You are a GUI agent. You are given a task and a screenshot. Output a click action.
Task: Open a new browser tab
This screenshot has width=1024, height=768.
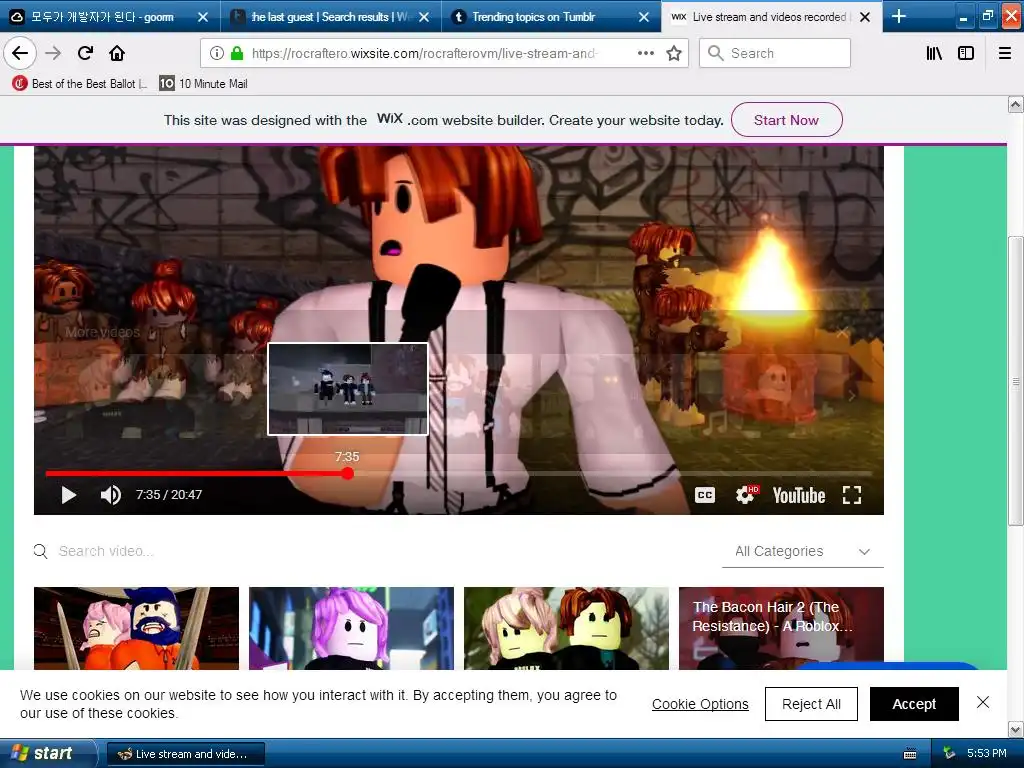coord(899,16)
